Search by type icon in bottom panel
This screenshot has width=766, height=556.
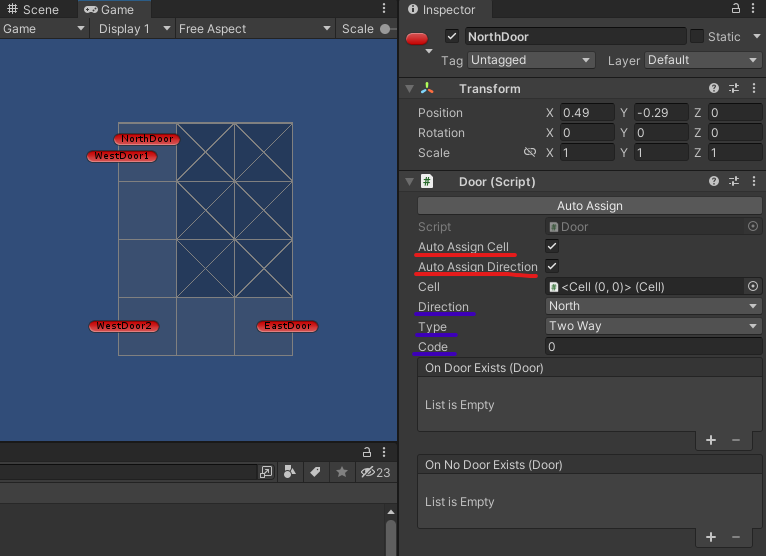[290, 472]
